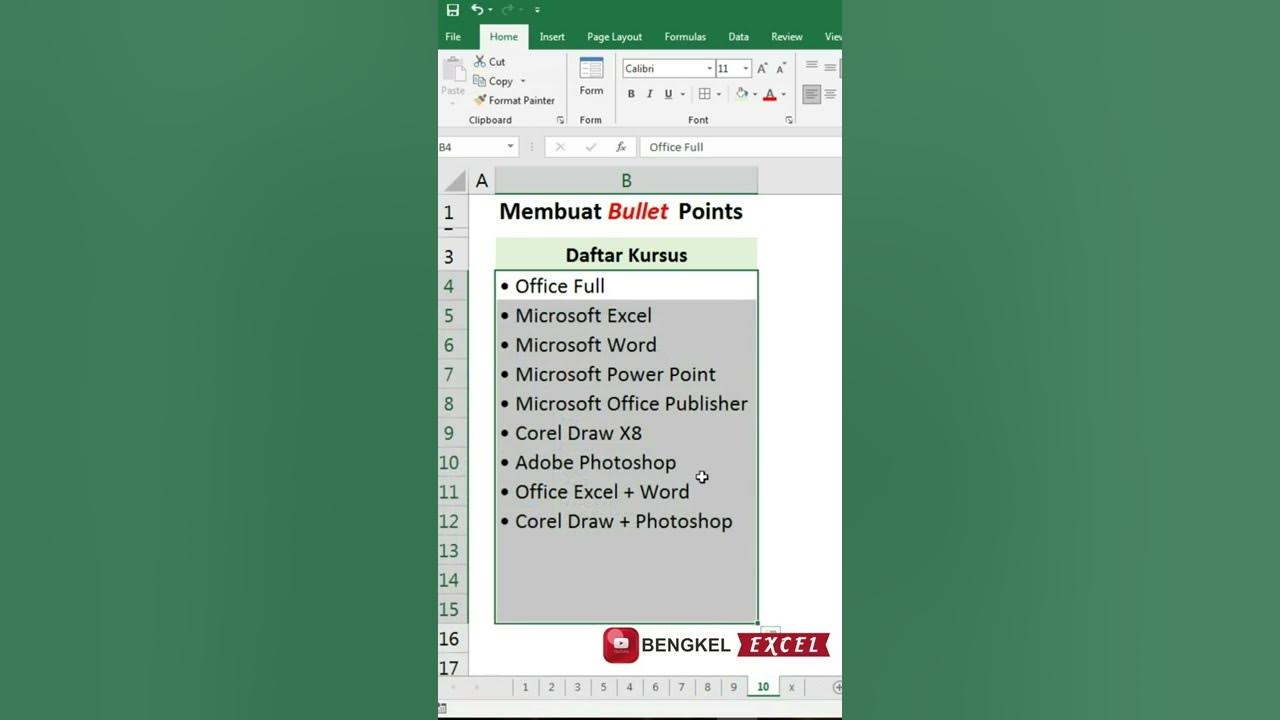Expand the Name Box dropdown

[510, 147]
